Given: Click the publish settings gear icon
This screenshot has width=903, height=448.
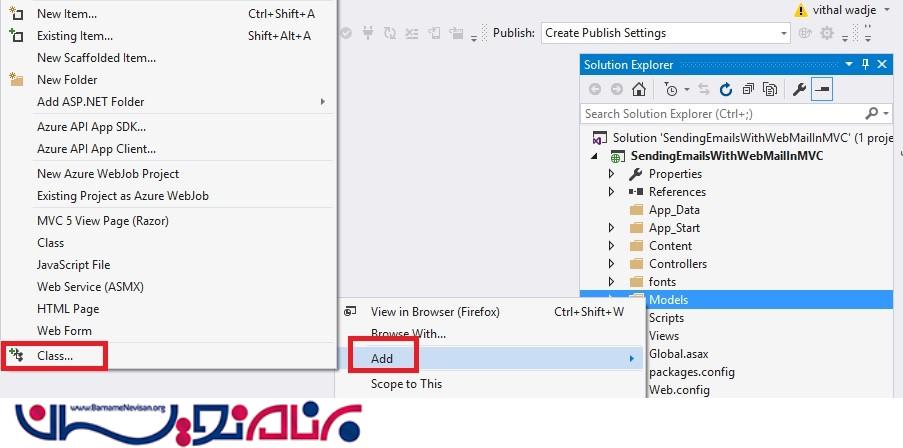Looking at the screenshot, I should pyautogui.click(x=827, y=33).
